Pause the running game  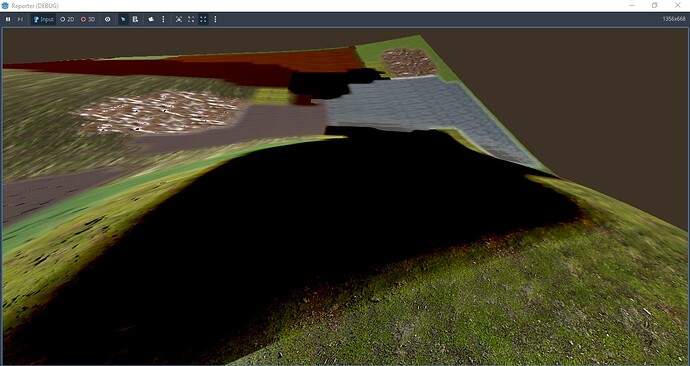8,19
